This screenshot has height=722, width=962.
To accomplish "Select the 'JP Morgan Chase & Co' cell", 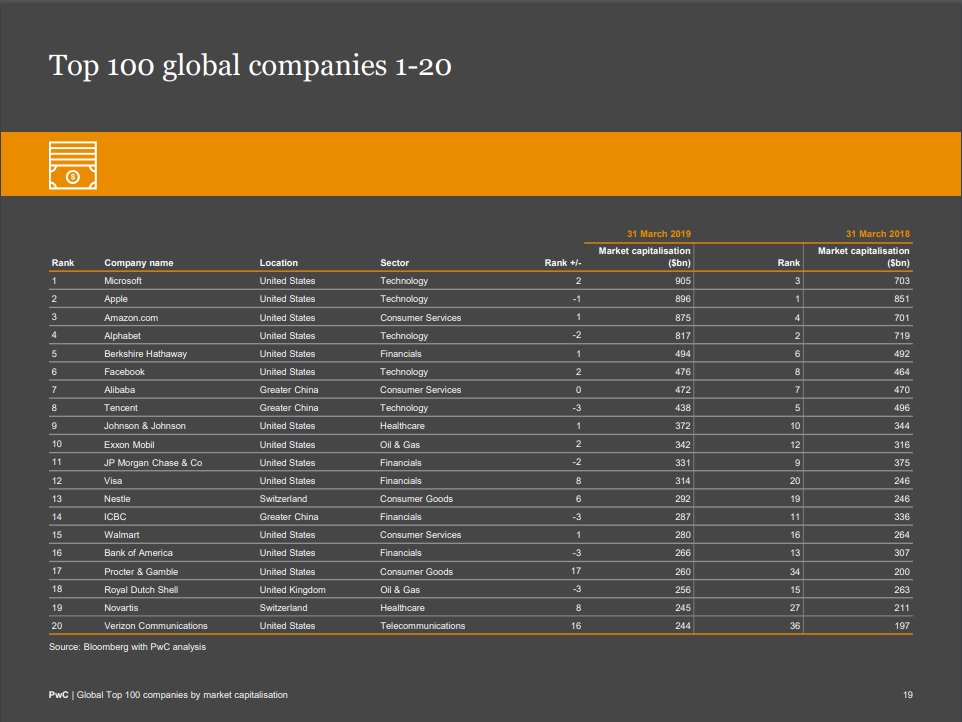I will click(153, 463).
